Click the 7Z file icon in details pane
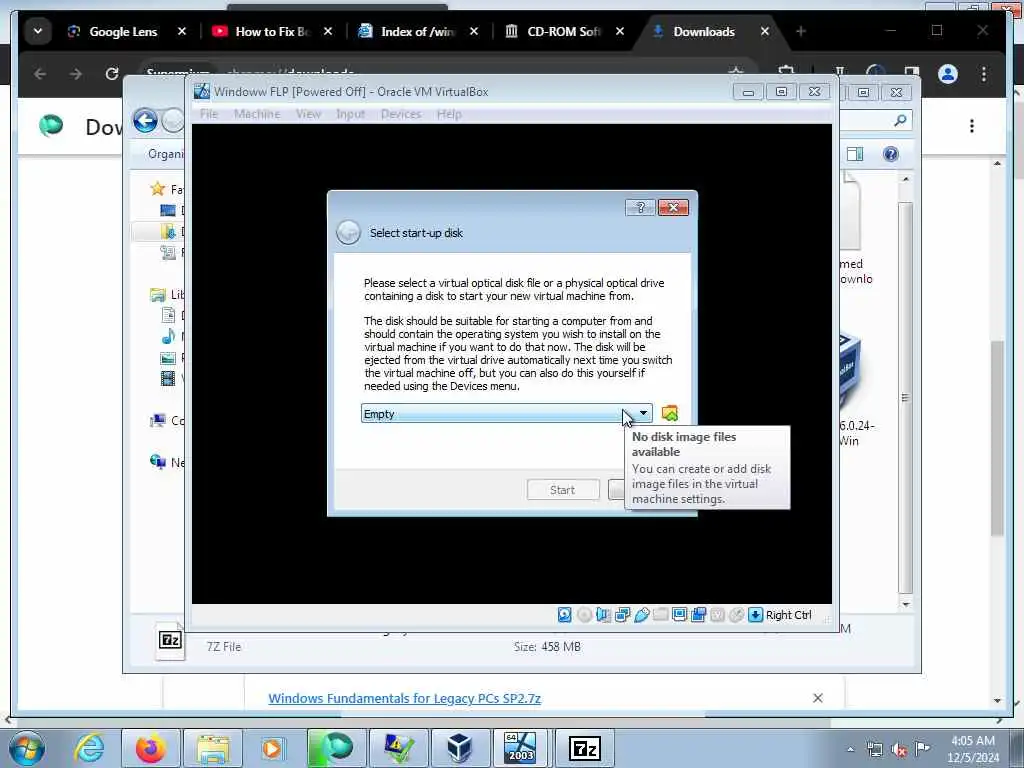 click(170, 640)
